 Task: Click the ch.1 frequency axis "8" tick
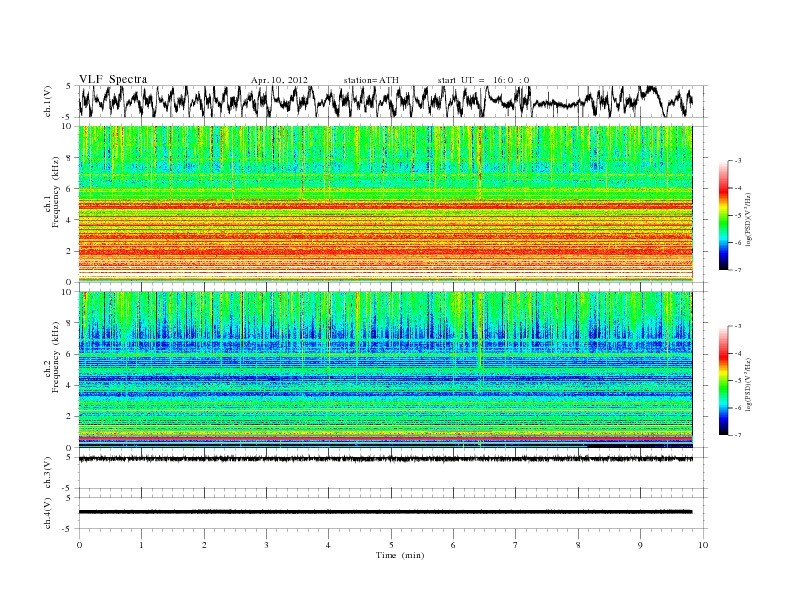click(70, 158)
